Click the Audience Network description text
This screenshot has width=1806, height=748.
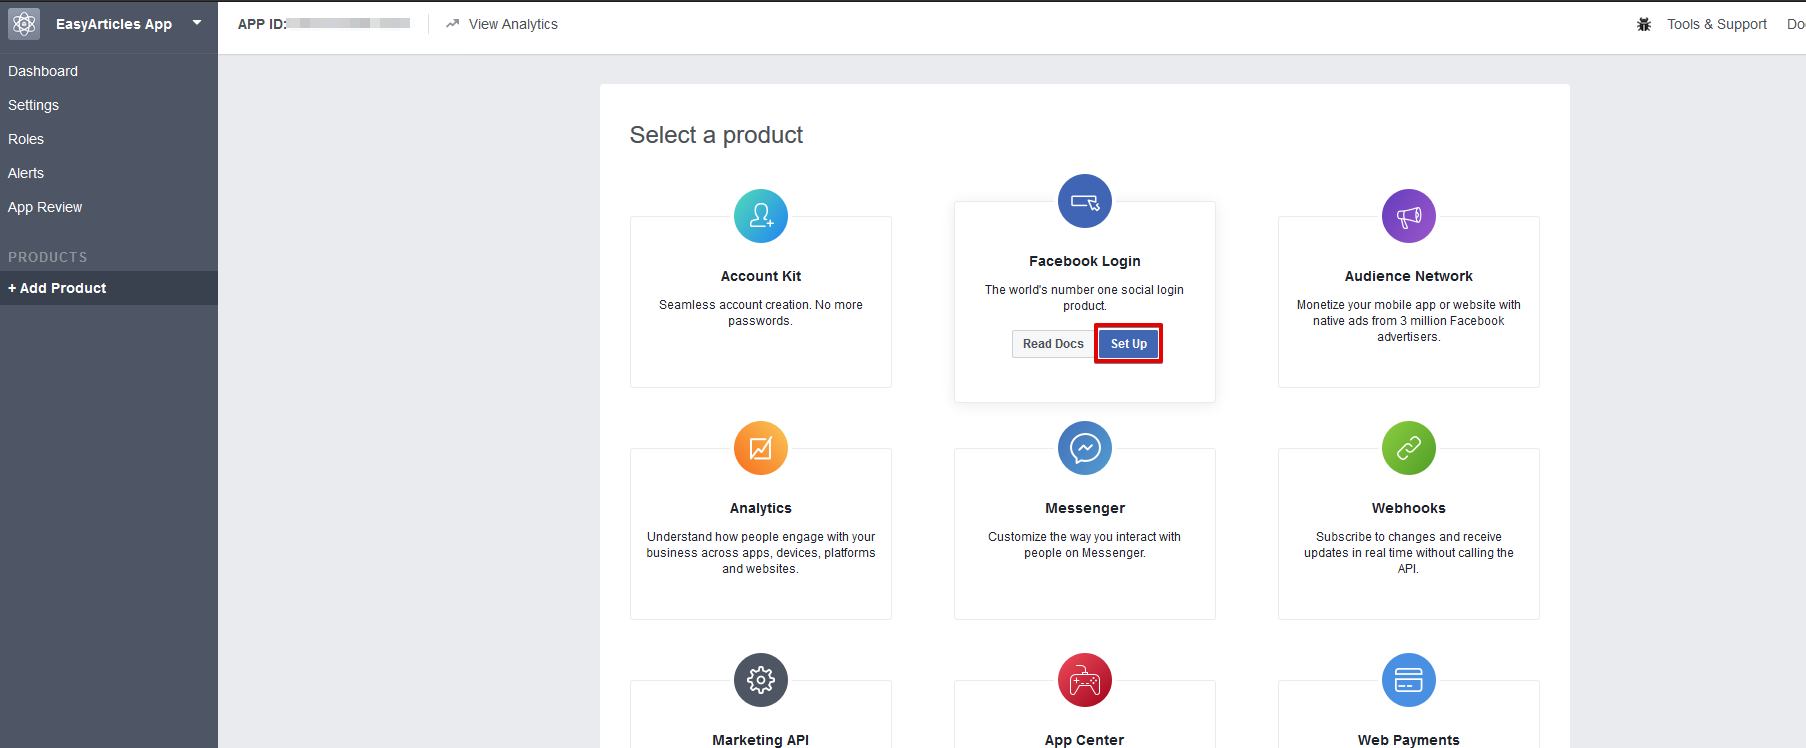point(1409,321)
